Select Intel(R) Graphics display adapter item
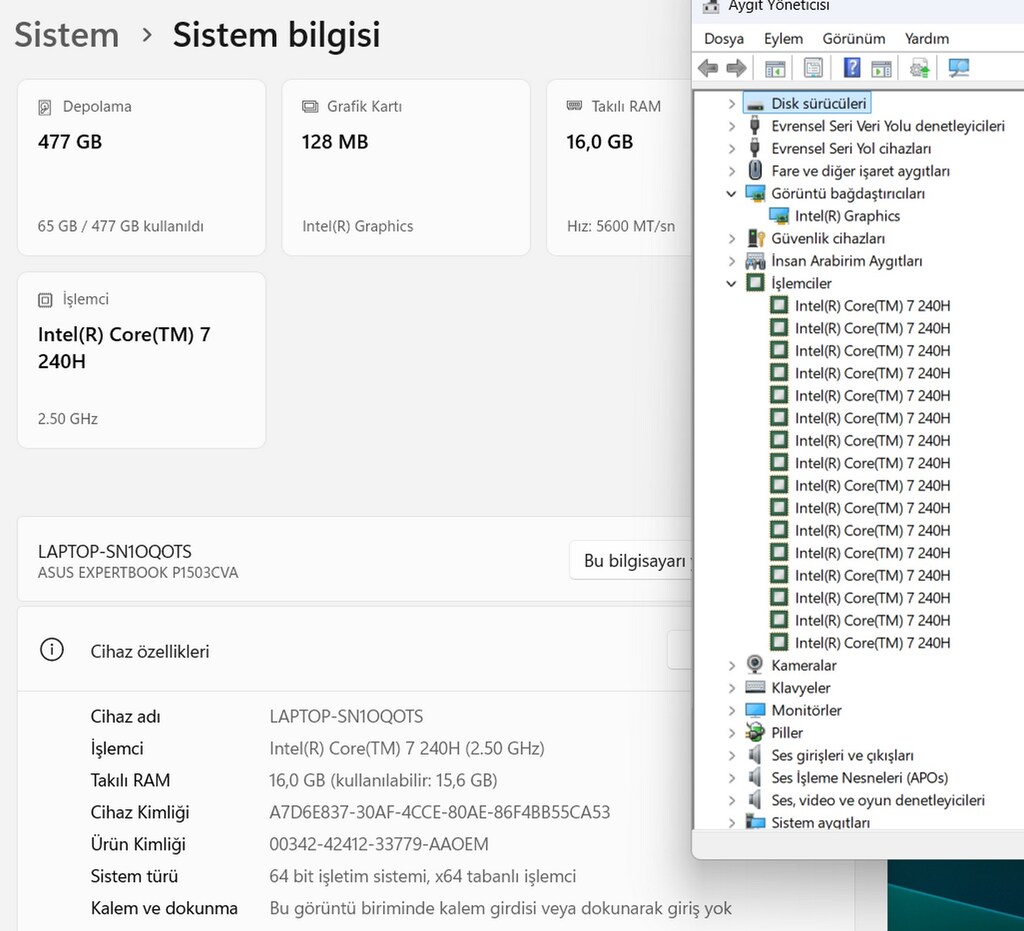 (x=847, y=216)
